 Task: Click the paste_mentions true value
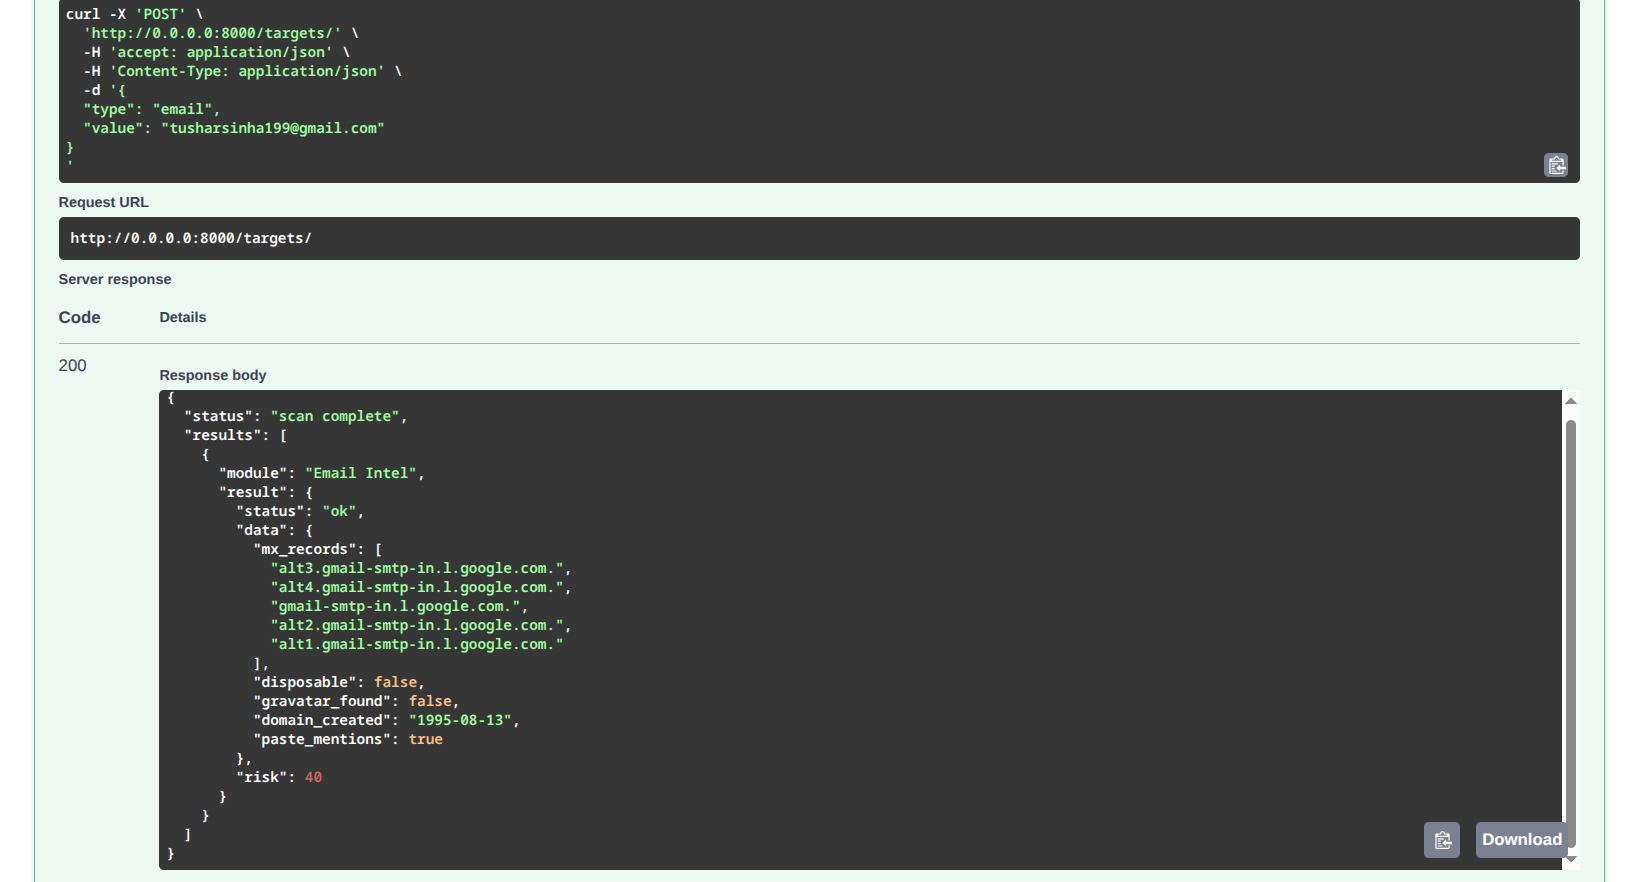click(x=425, y=739)
